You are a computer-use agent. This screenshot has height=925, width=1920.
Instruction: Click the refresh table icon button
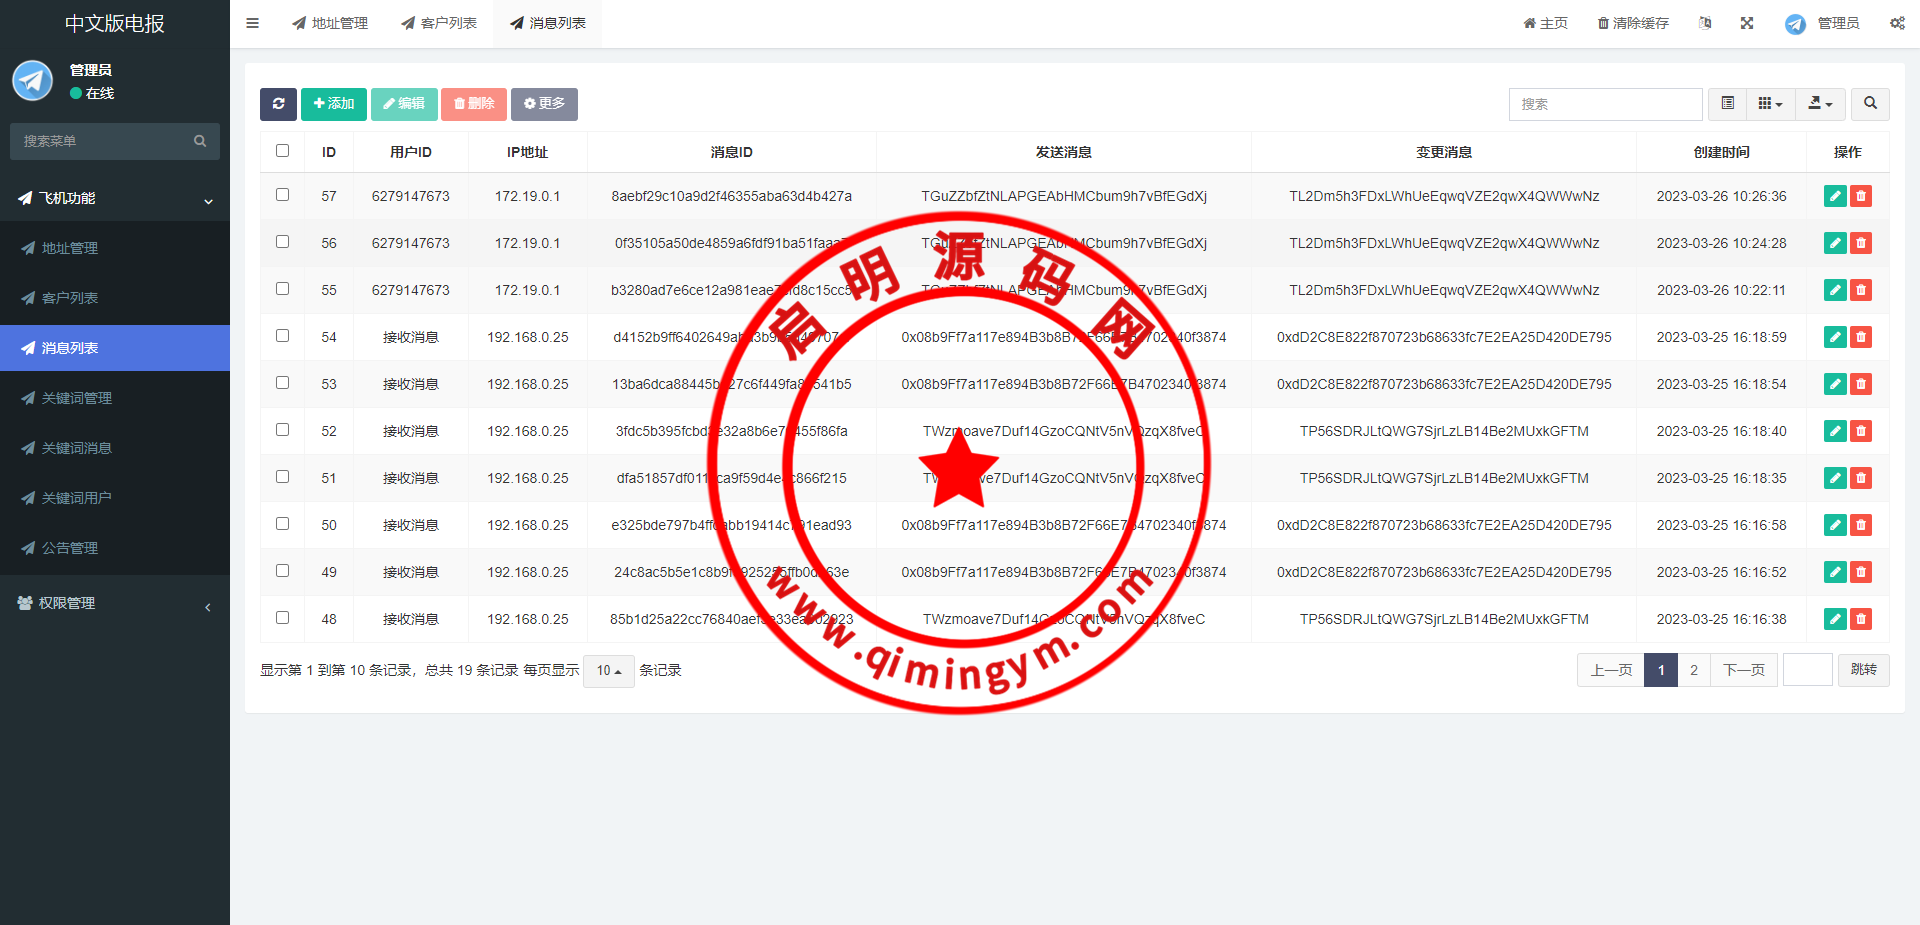click(278, 104)
